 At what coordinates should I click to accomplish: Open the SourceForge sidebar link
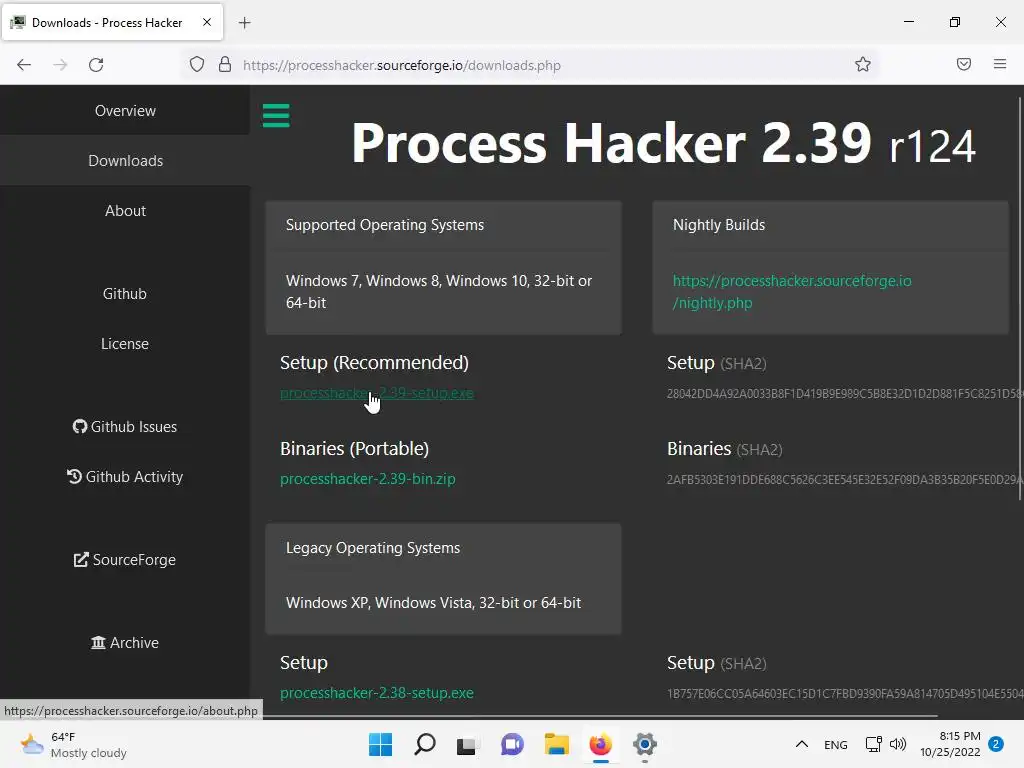coord(125,560)
